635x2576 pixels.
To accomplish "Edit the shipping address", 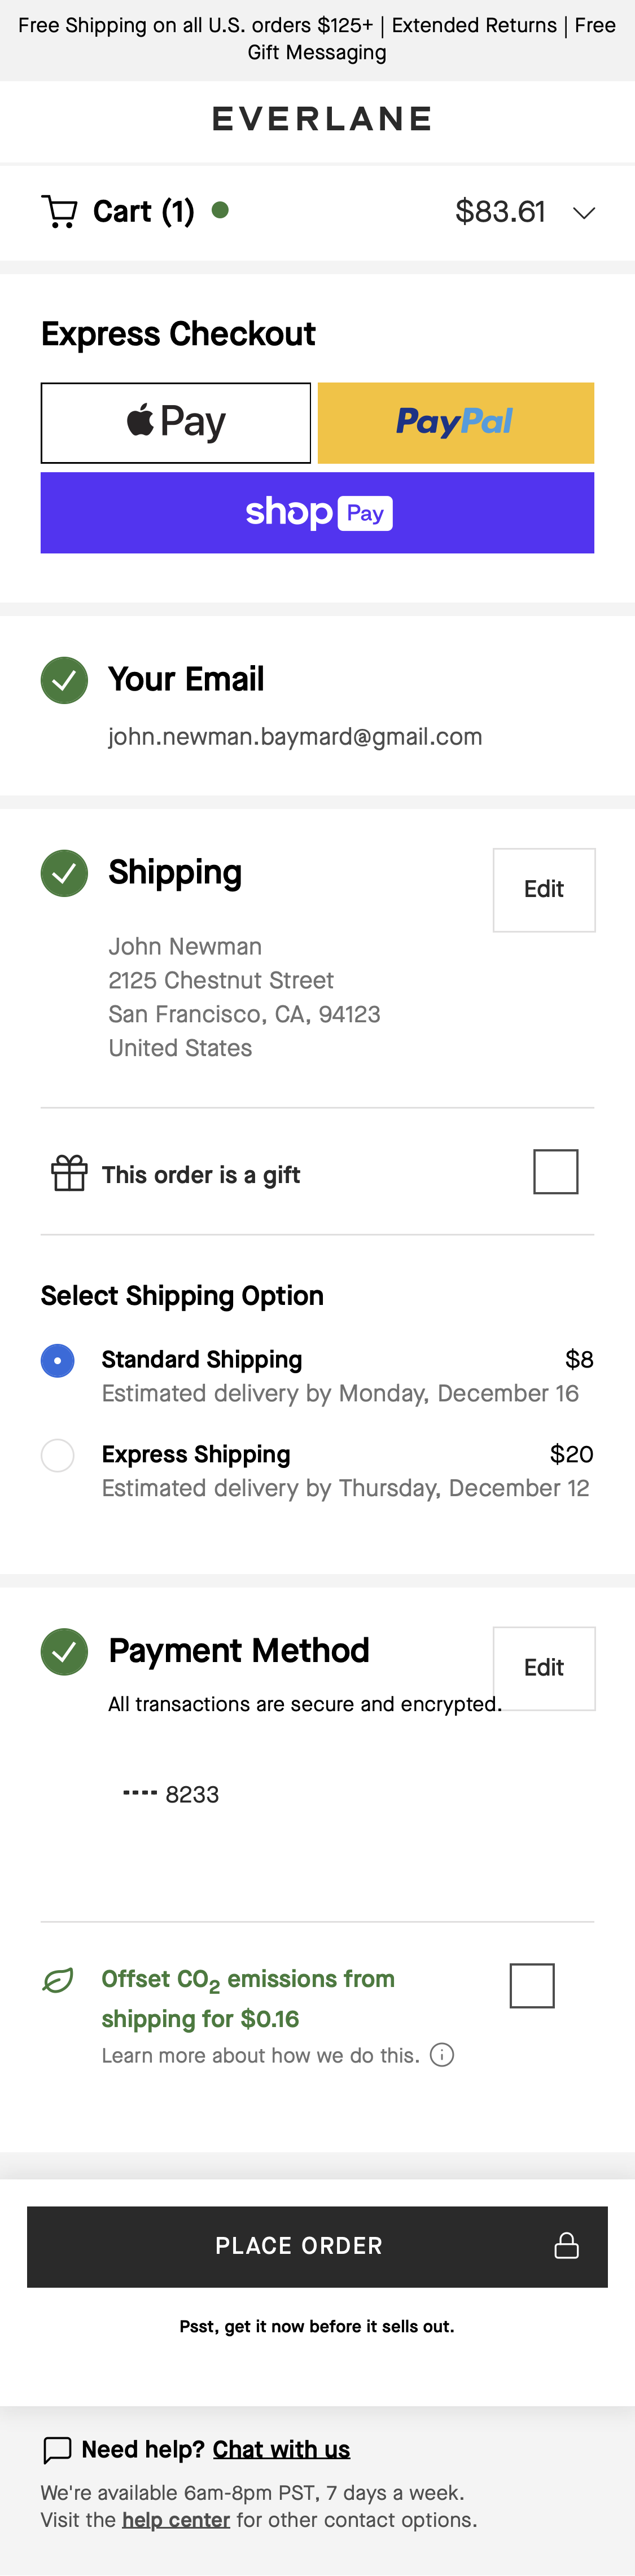I will tap(543, 889).
